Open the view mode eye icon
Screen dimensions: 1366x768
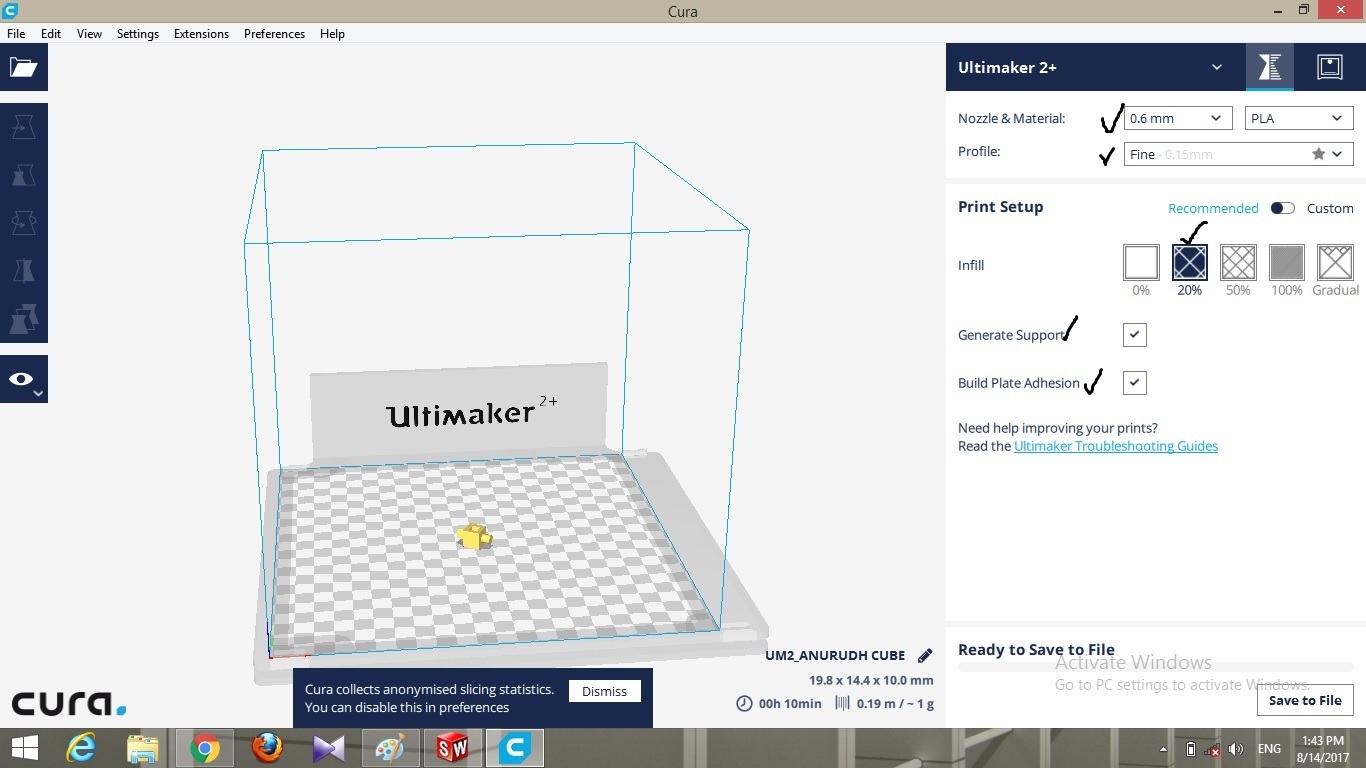click(20, 379)
